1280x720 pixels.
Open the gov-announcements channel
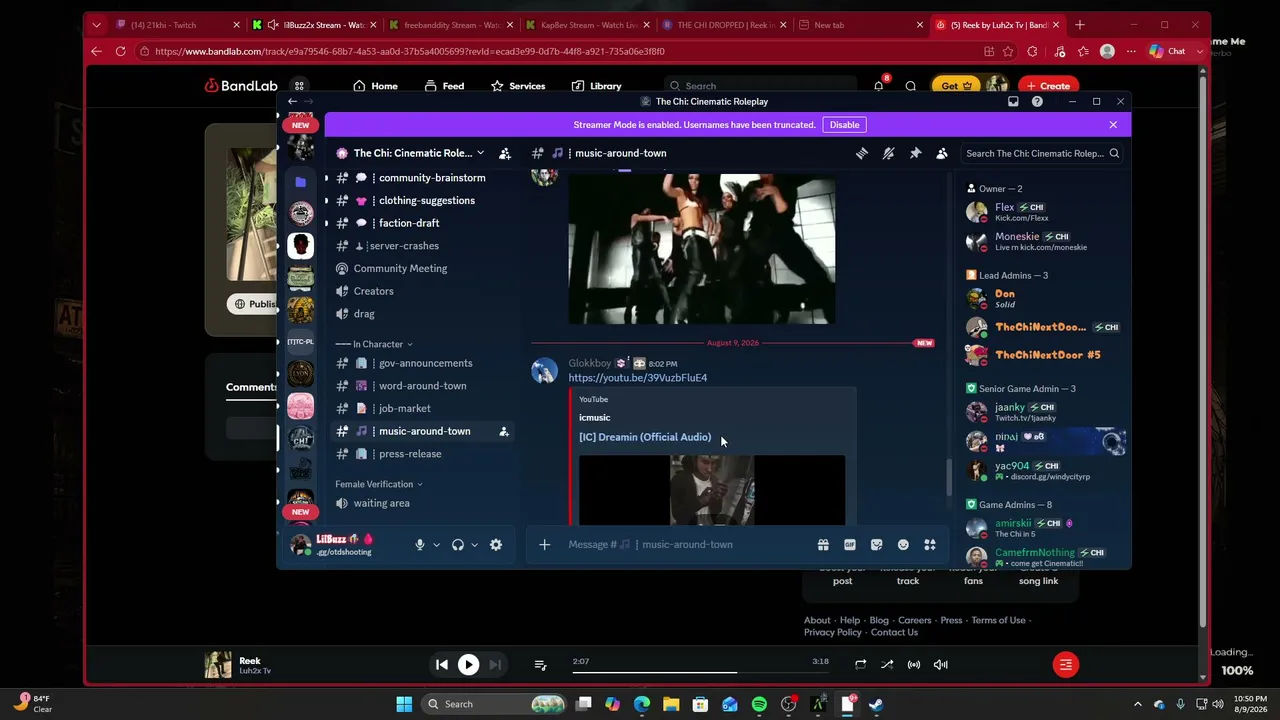422,363
